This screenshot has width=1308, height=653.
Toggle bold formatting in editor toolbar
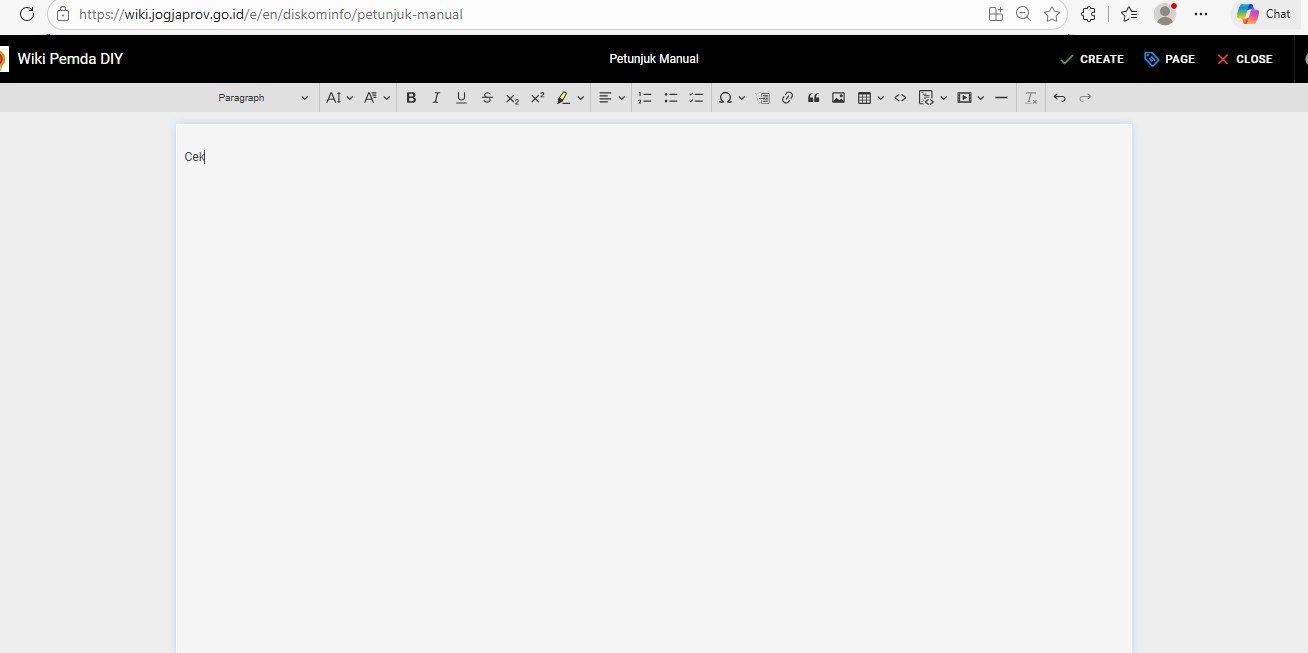tap(411, 98)
